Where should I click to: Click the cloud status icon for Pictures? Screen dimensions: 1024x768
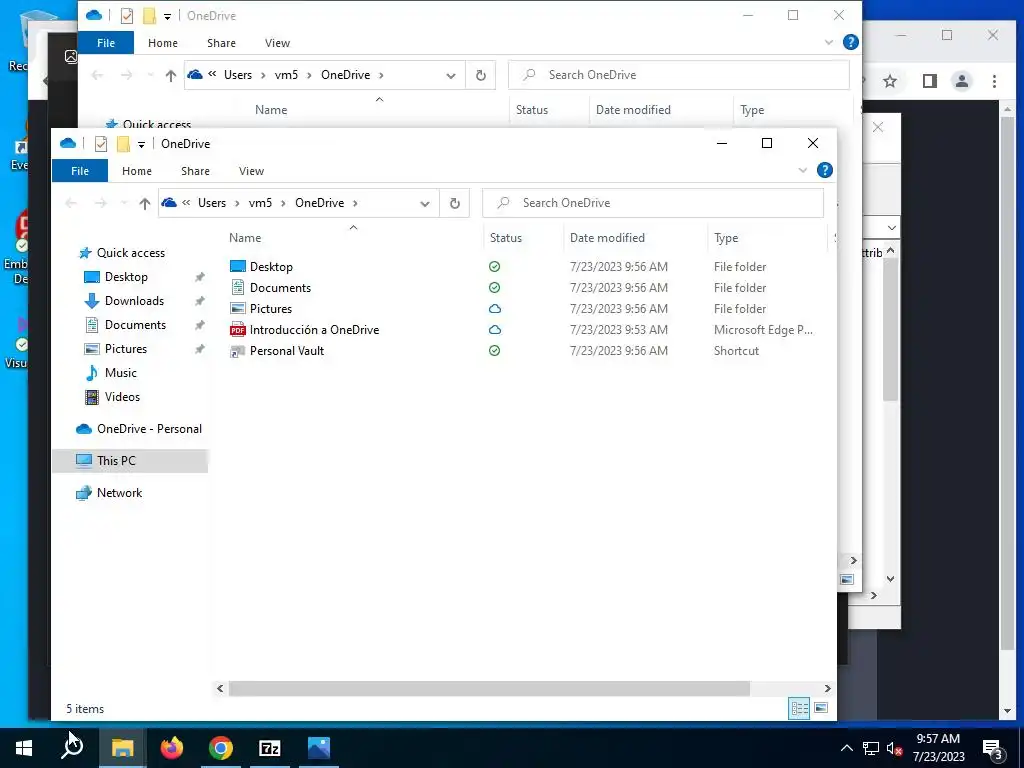(494, 308)
